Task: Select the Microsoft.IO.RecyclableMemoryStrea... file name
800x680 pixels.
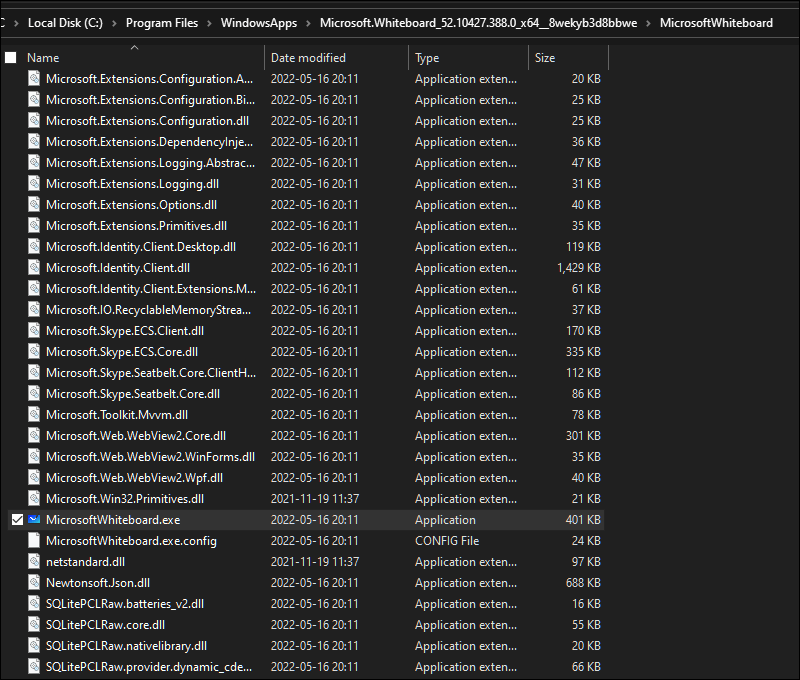Action: 148,310
